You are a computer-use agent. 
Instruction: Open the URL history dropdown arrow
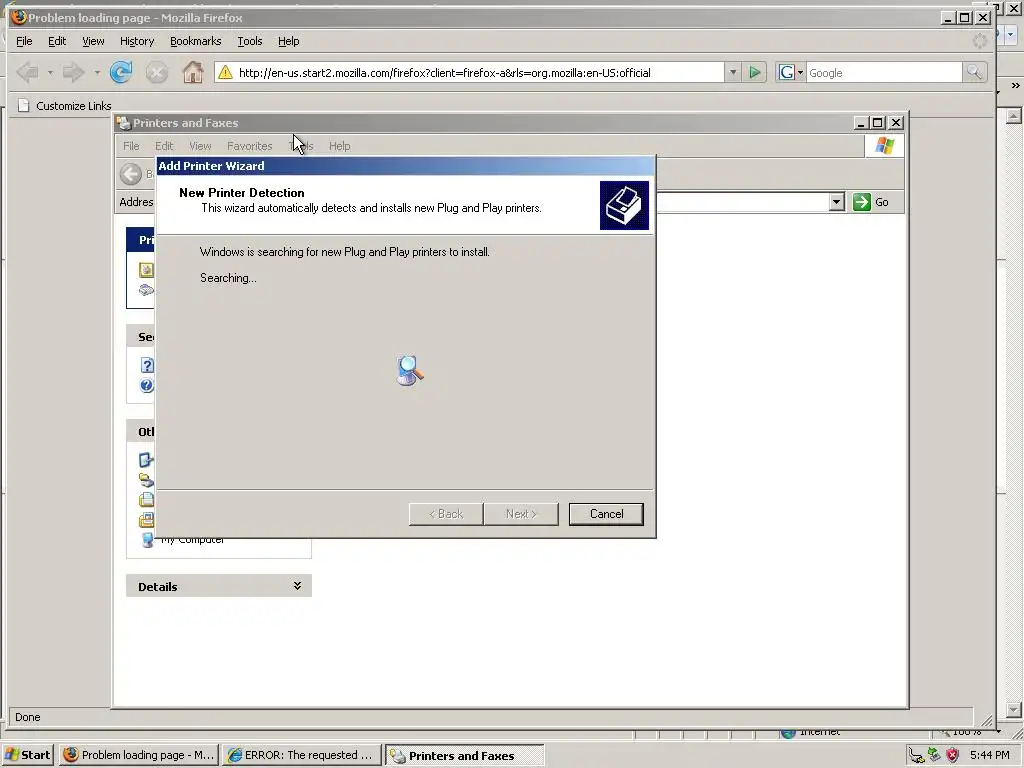733,72
